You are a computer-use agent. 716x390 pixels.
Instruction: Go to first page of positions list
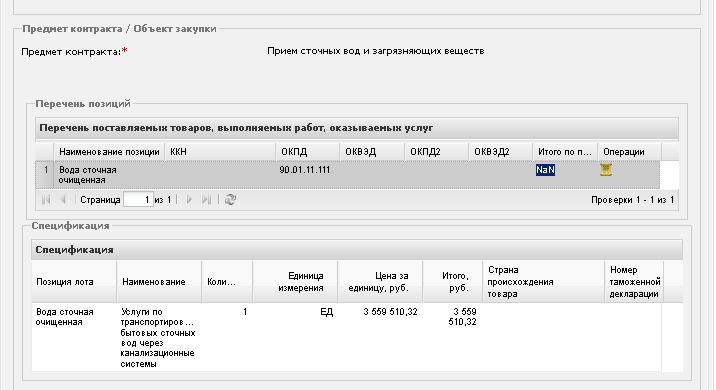pyautogui.click(x=46, y=200)
